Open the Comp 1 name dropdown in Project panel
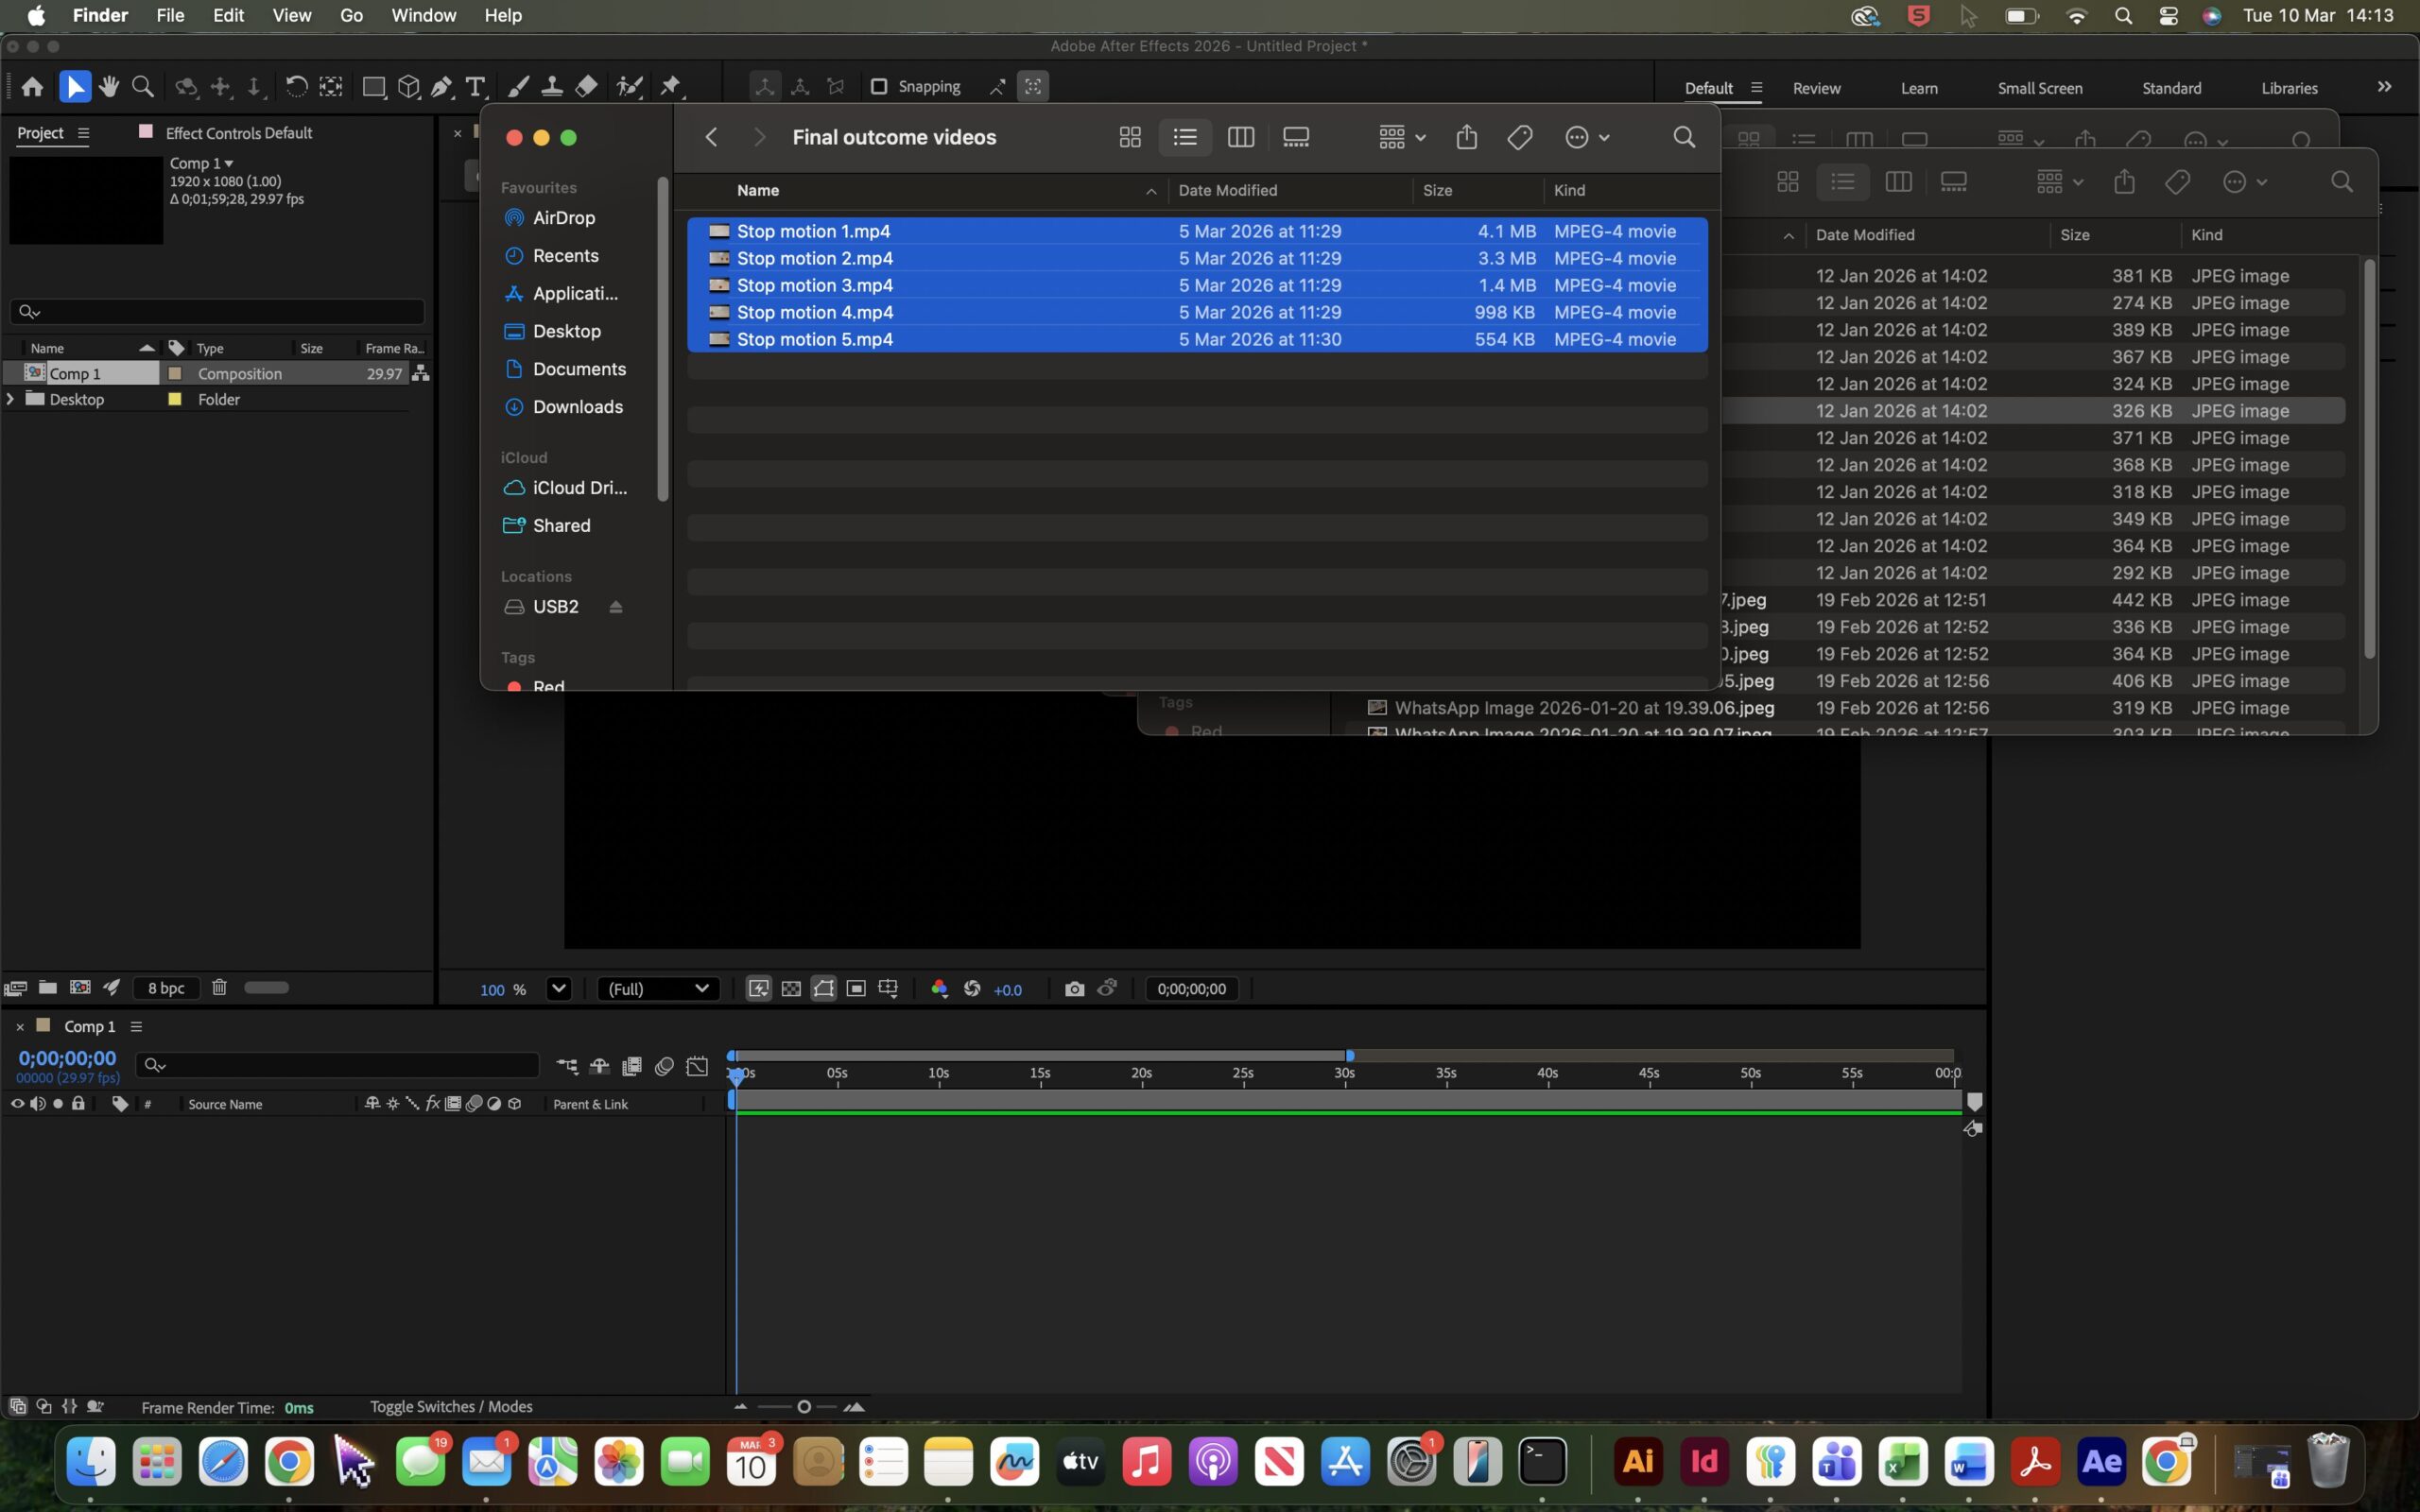 tap(202, 163)
